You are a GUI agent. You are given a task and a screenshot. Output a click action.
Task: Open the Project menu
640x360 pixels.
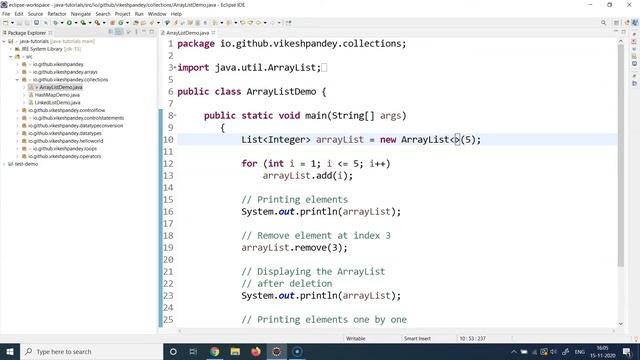tap(122, 14)
